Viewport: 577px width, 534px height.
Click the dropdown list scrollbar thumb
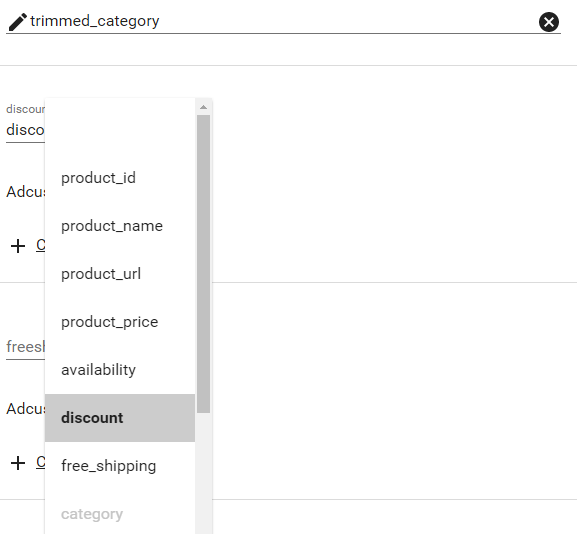click(203, 264)
